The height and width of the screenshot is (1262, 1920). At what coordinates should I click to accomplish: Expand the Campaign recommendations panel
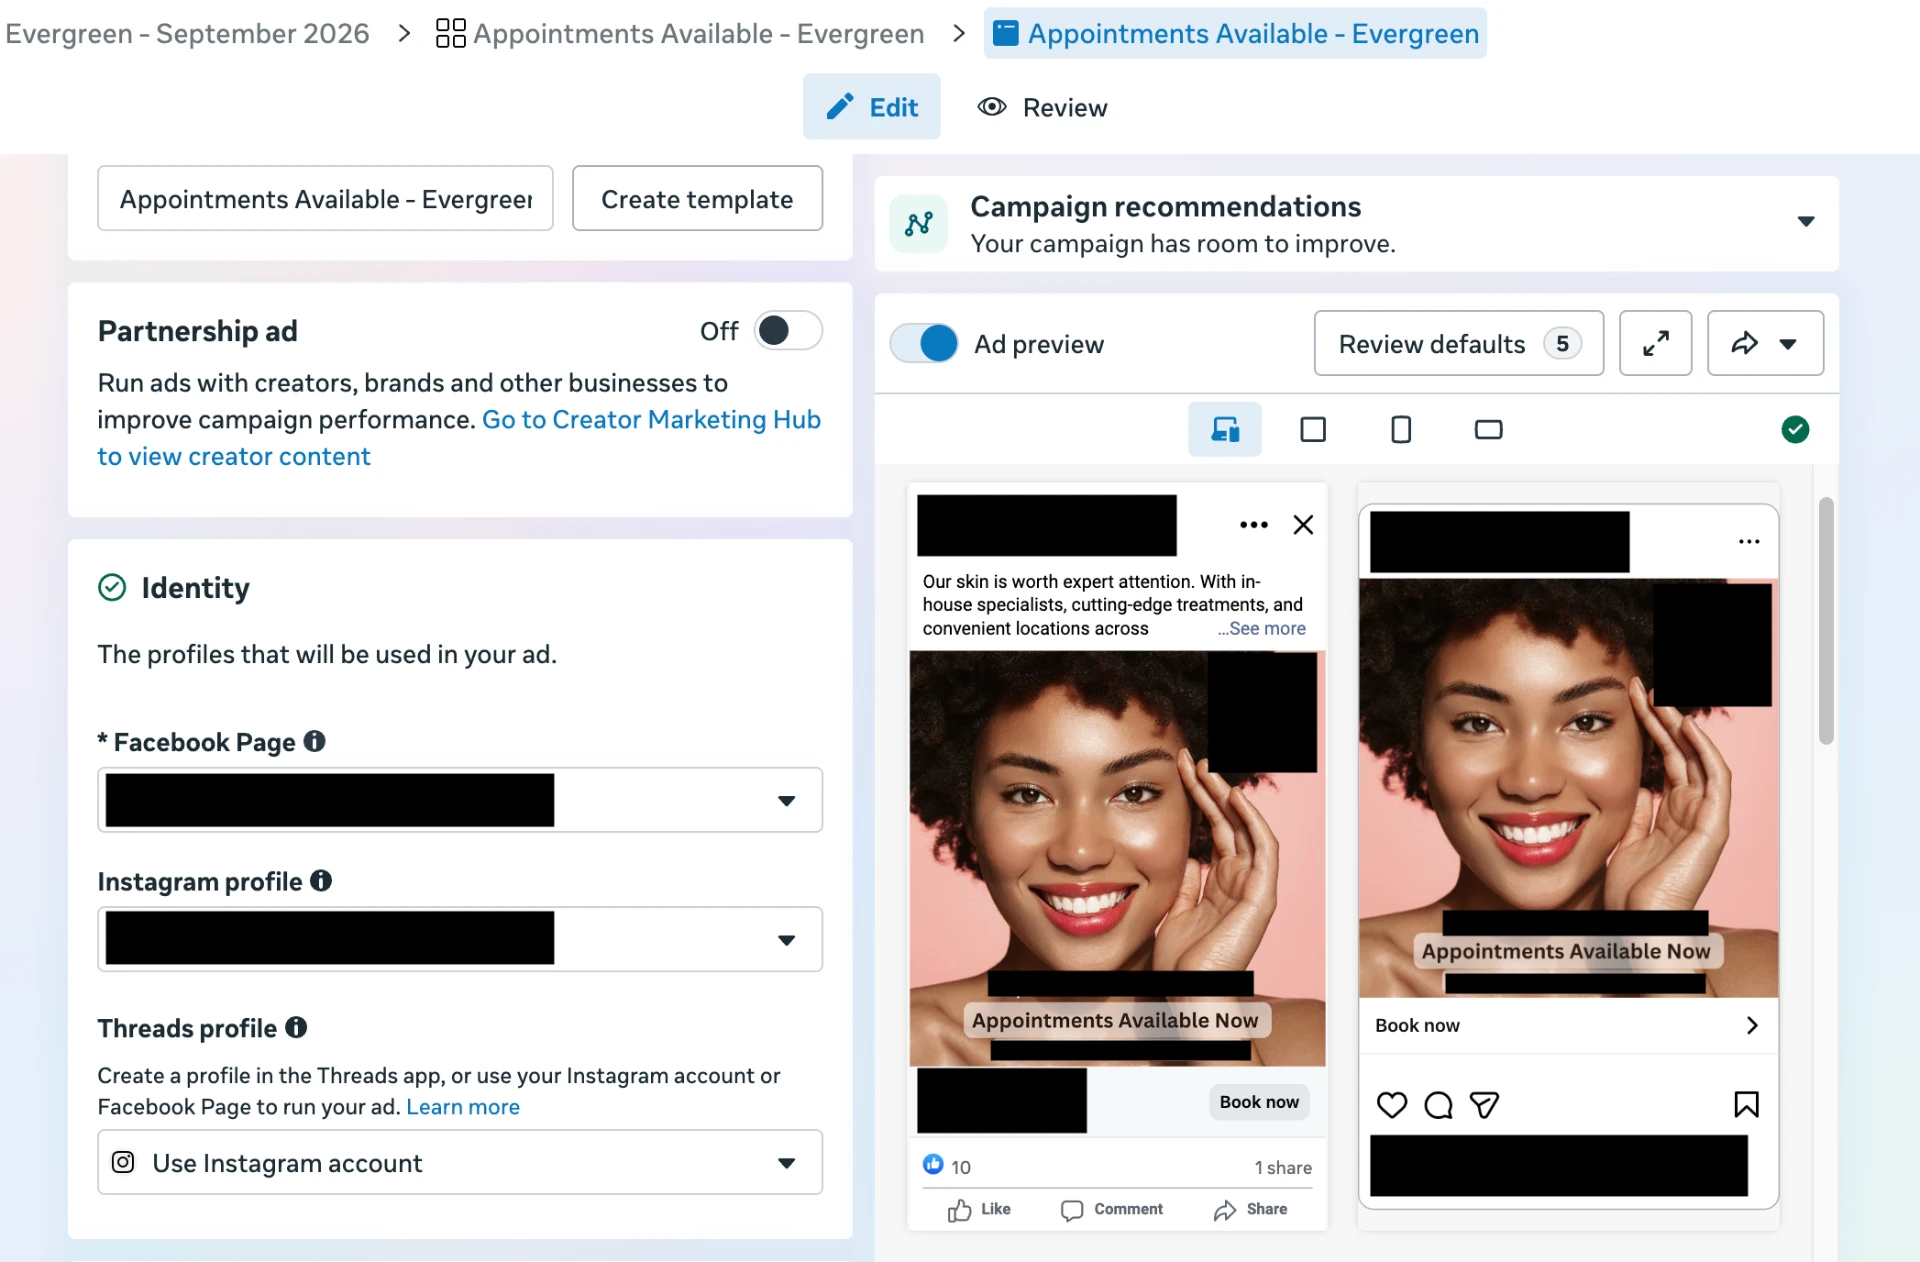tap(1805, 221)
